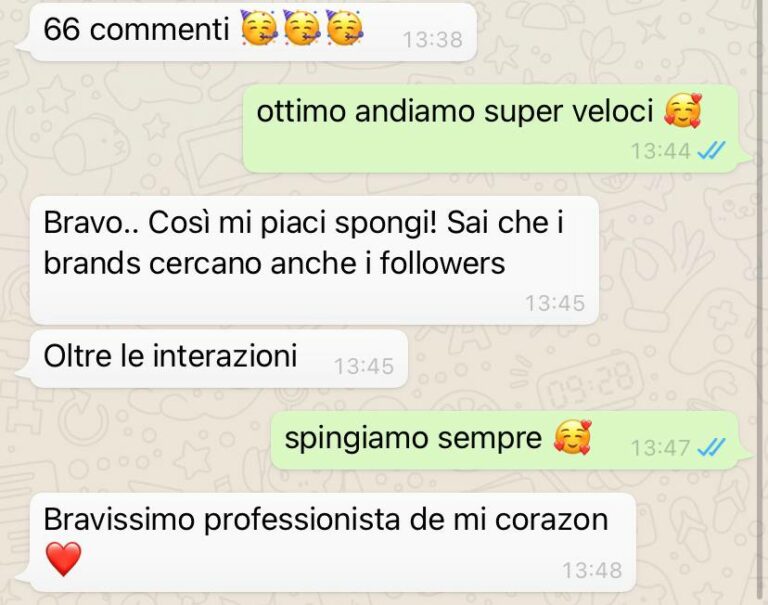Viewport: 768px width, 605px height.
Task: Click the 13:45 timestamp under 'followers'
Action: point(555,303)
